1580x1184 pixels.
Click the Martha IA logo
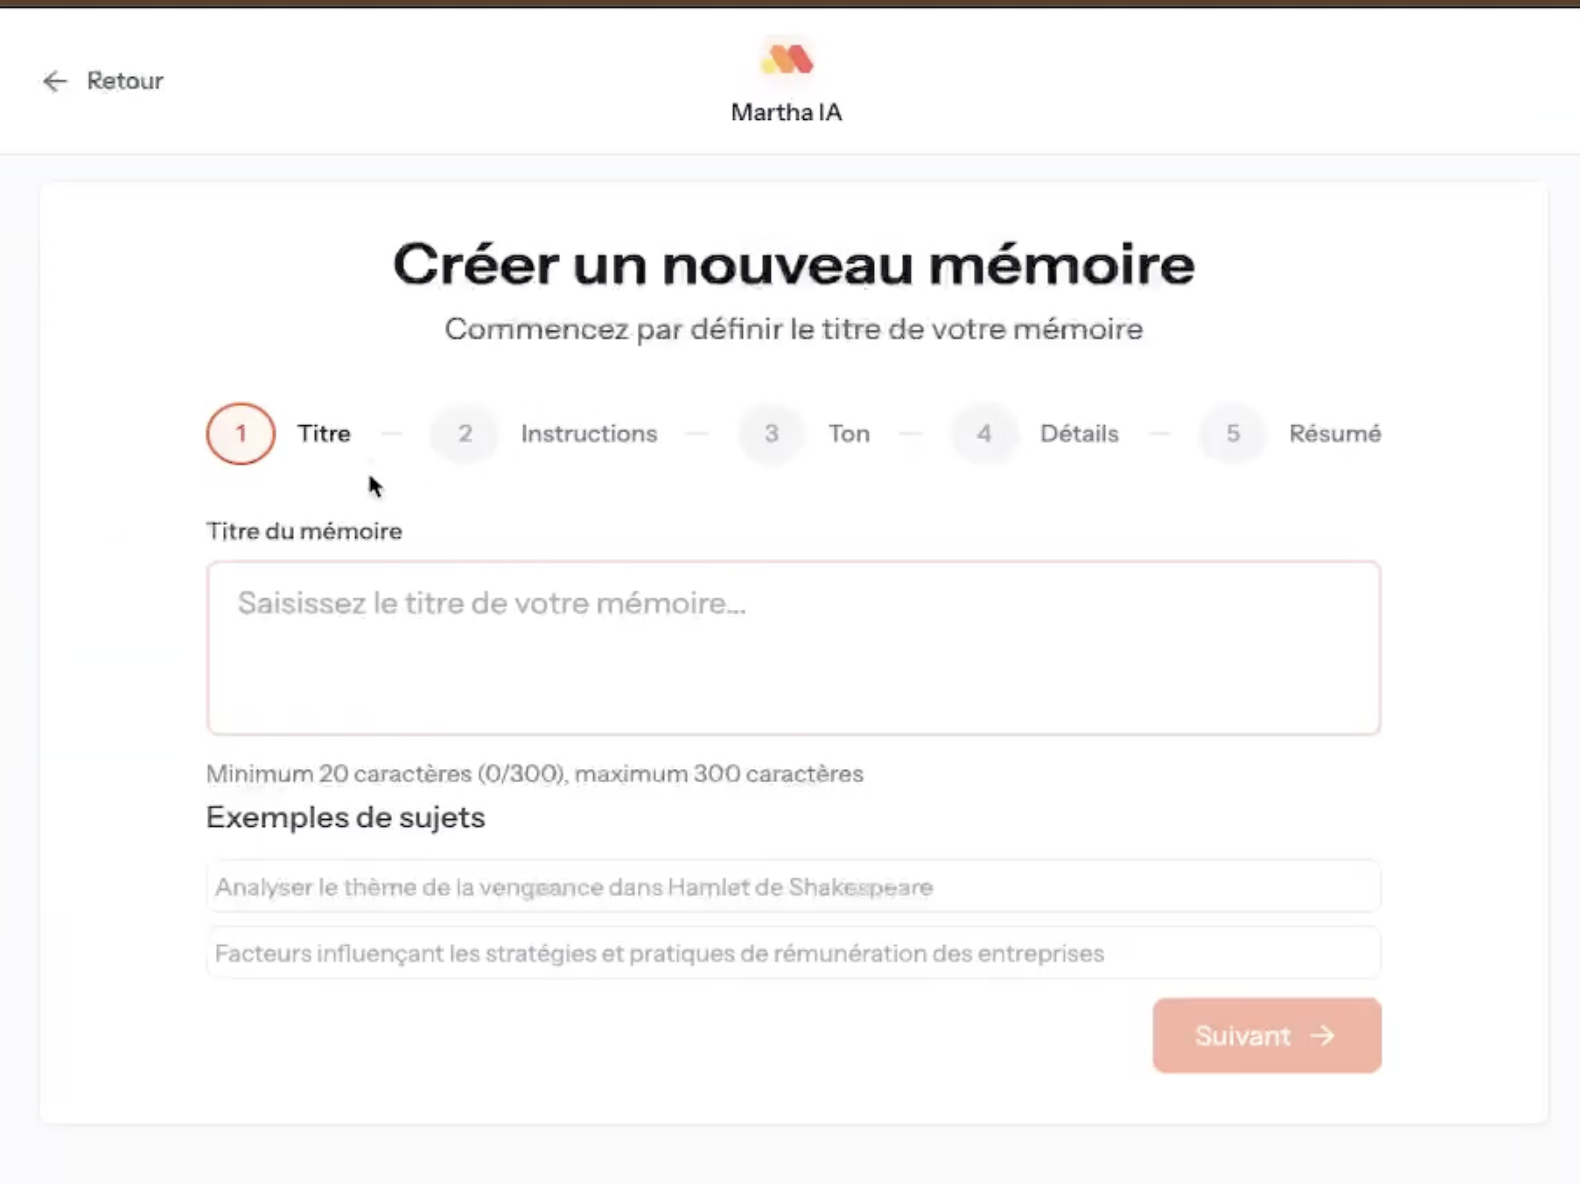[787, 59]
